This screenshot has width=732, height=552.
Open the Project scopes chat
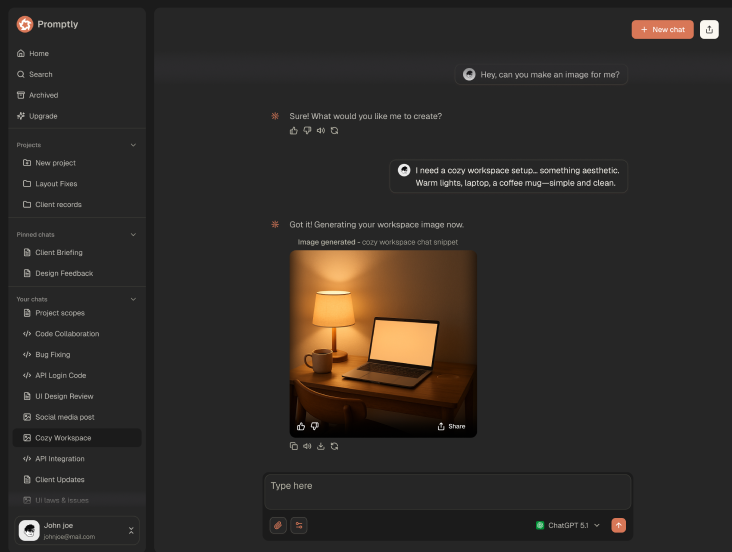[60, 313]
